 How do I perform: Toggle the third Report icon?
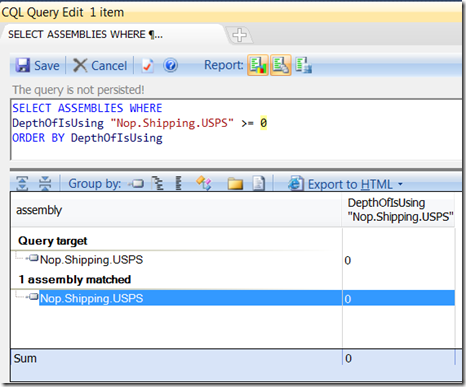pos(303,65)
